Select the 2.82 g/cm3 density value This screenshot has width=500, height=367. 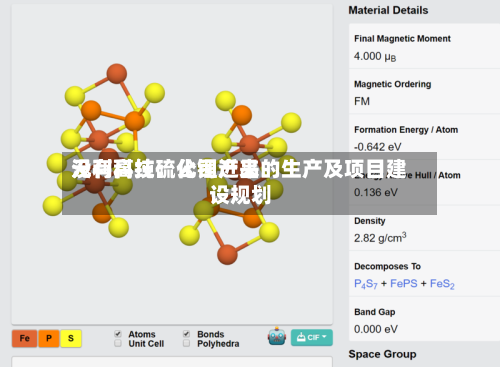(x=380, y=238)
